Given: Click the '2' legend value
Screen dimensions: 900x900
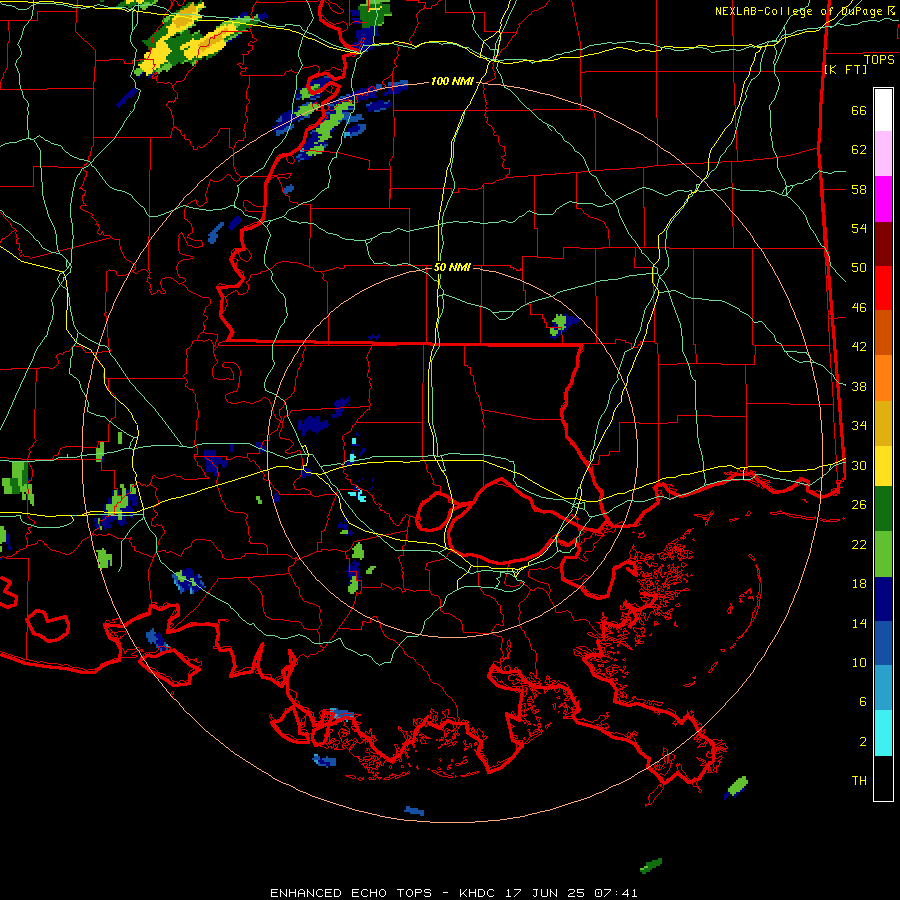Looking at the screenshot, I should pyautogui.click(x=863, y=741).
